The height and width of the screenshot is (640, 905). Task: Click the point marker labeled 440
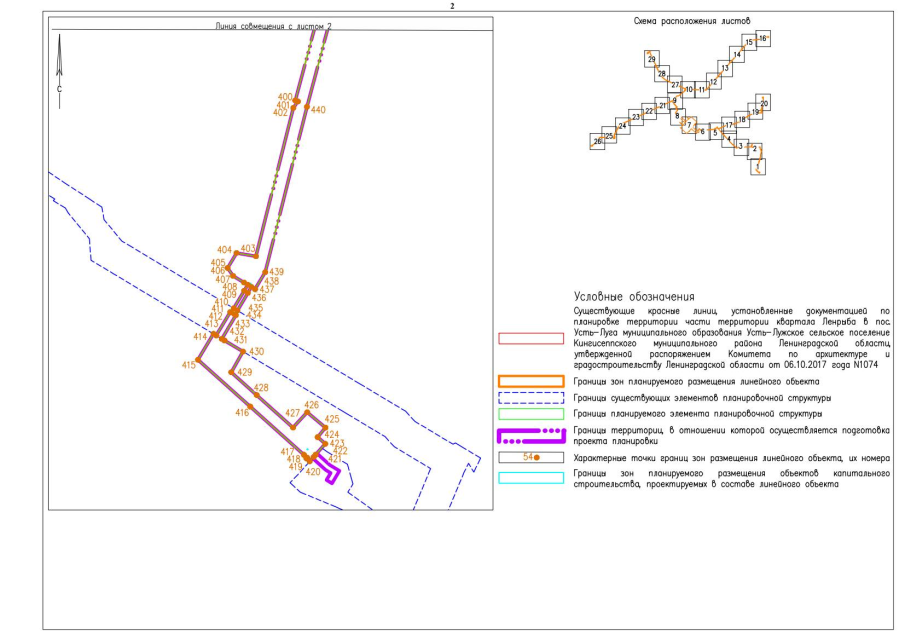pos(307,107)
